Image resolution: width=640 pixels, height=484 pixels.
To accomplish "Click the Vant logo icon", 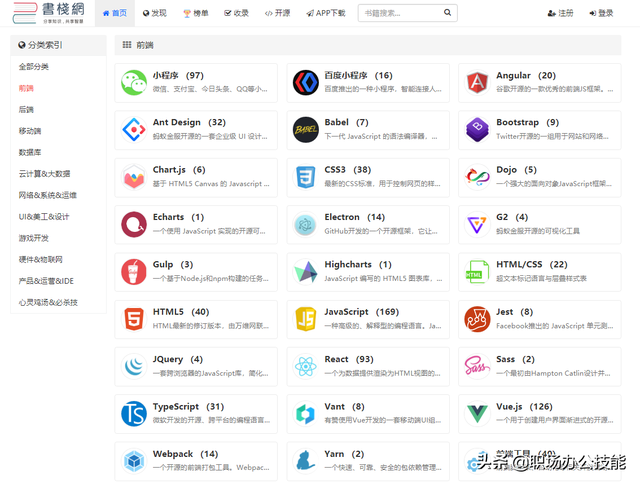I will (306, 414).
